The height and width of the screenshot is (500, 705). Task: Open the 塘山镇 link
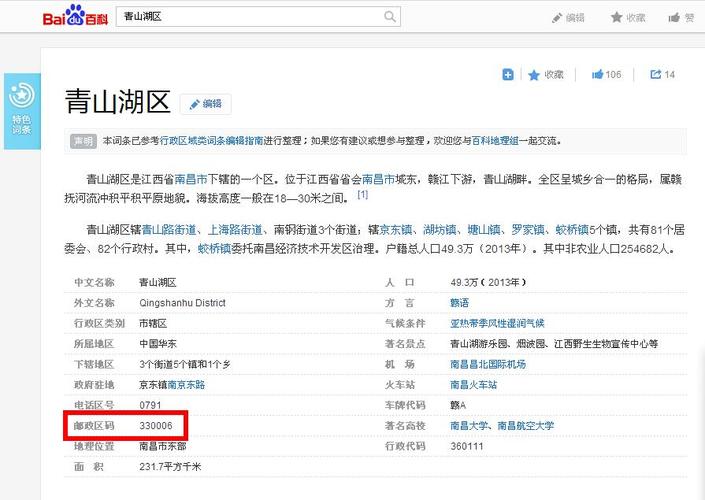[484, 230]
